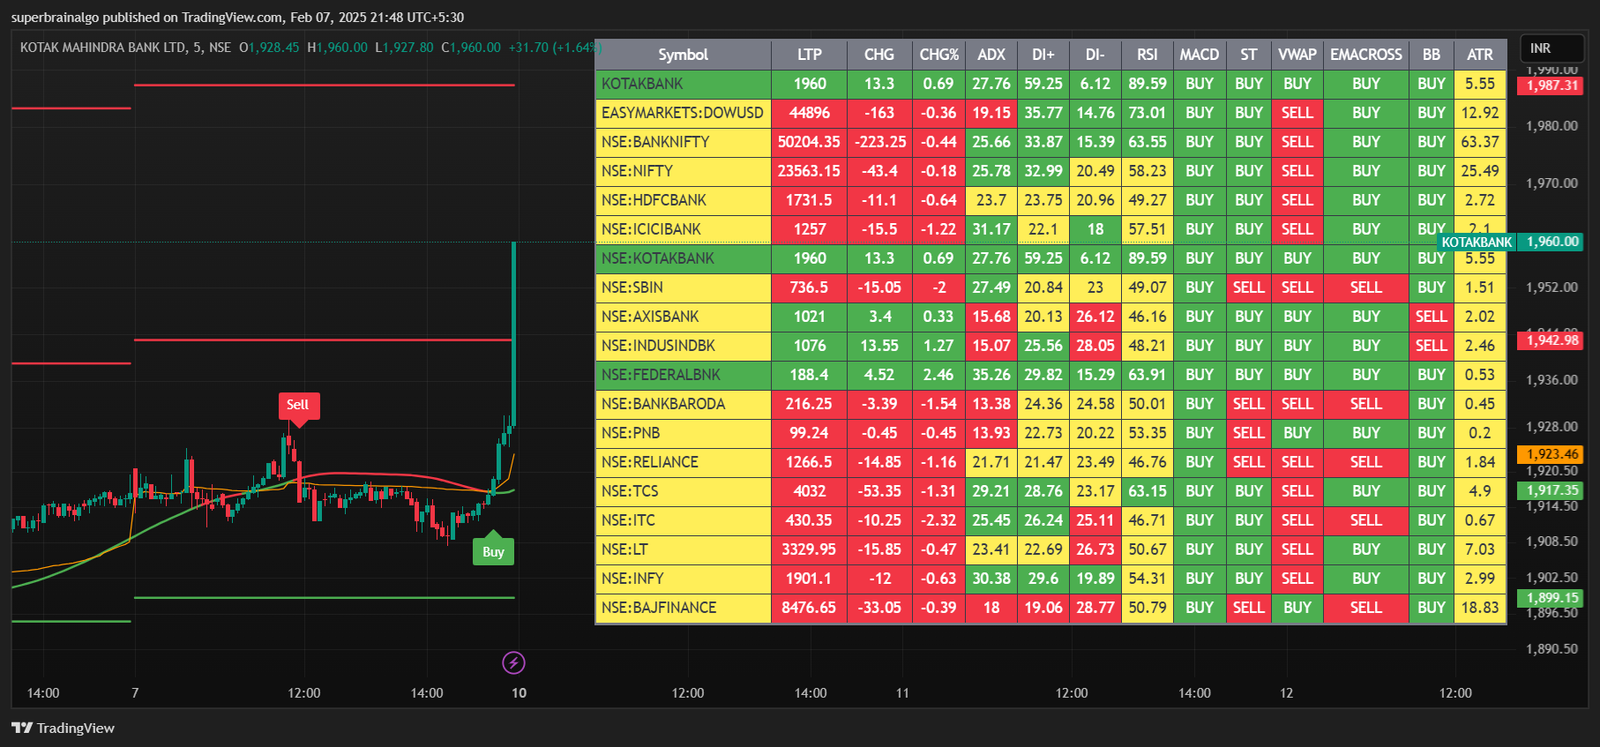Click the BAJFINANCE ST SELL cell

coord(1248,607)
